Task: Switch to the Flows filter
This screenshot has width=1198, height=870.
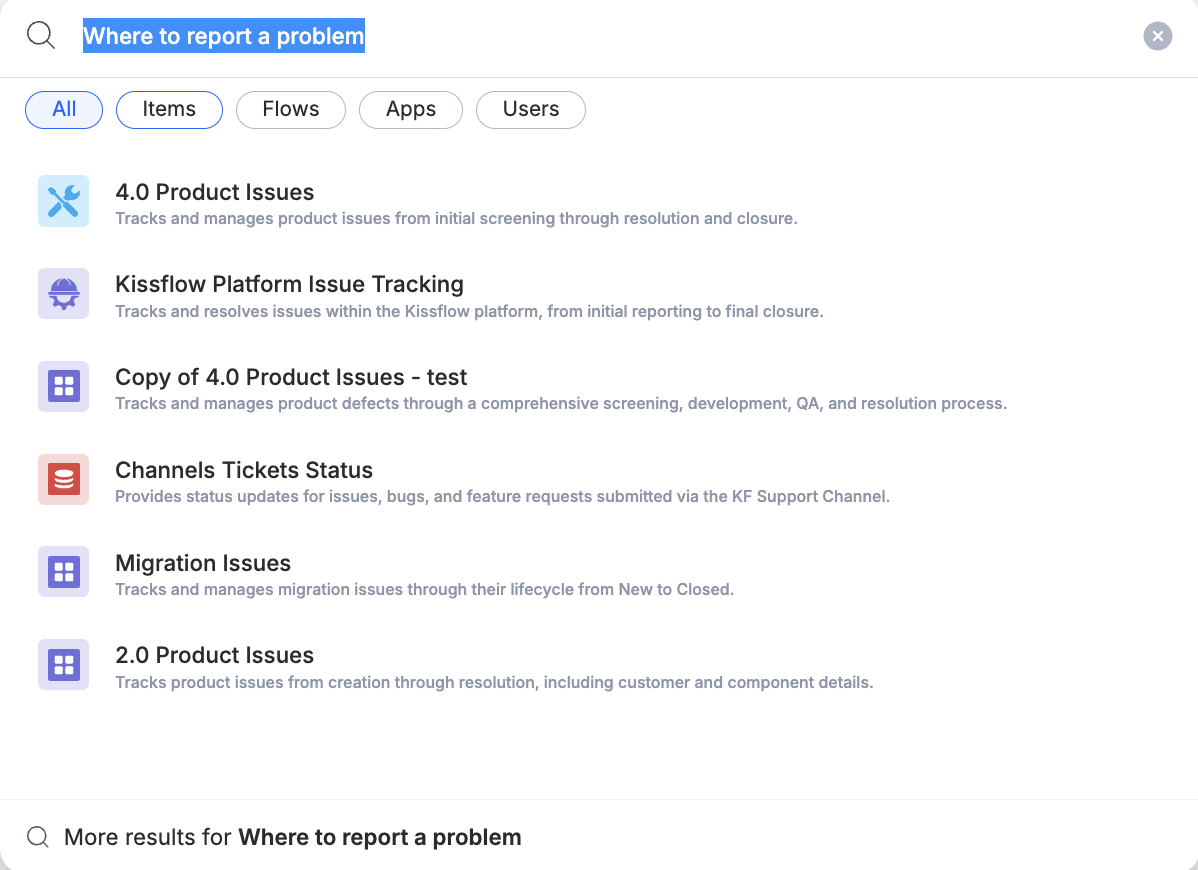Action: pos(290,109)
